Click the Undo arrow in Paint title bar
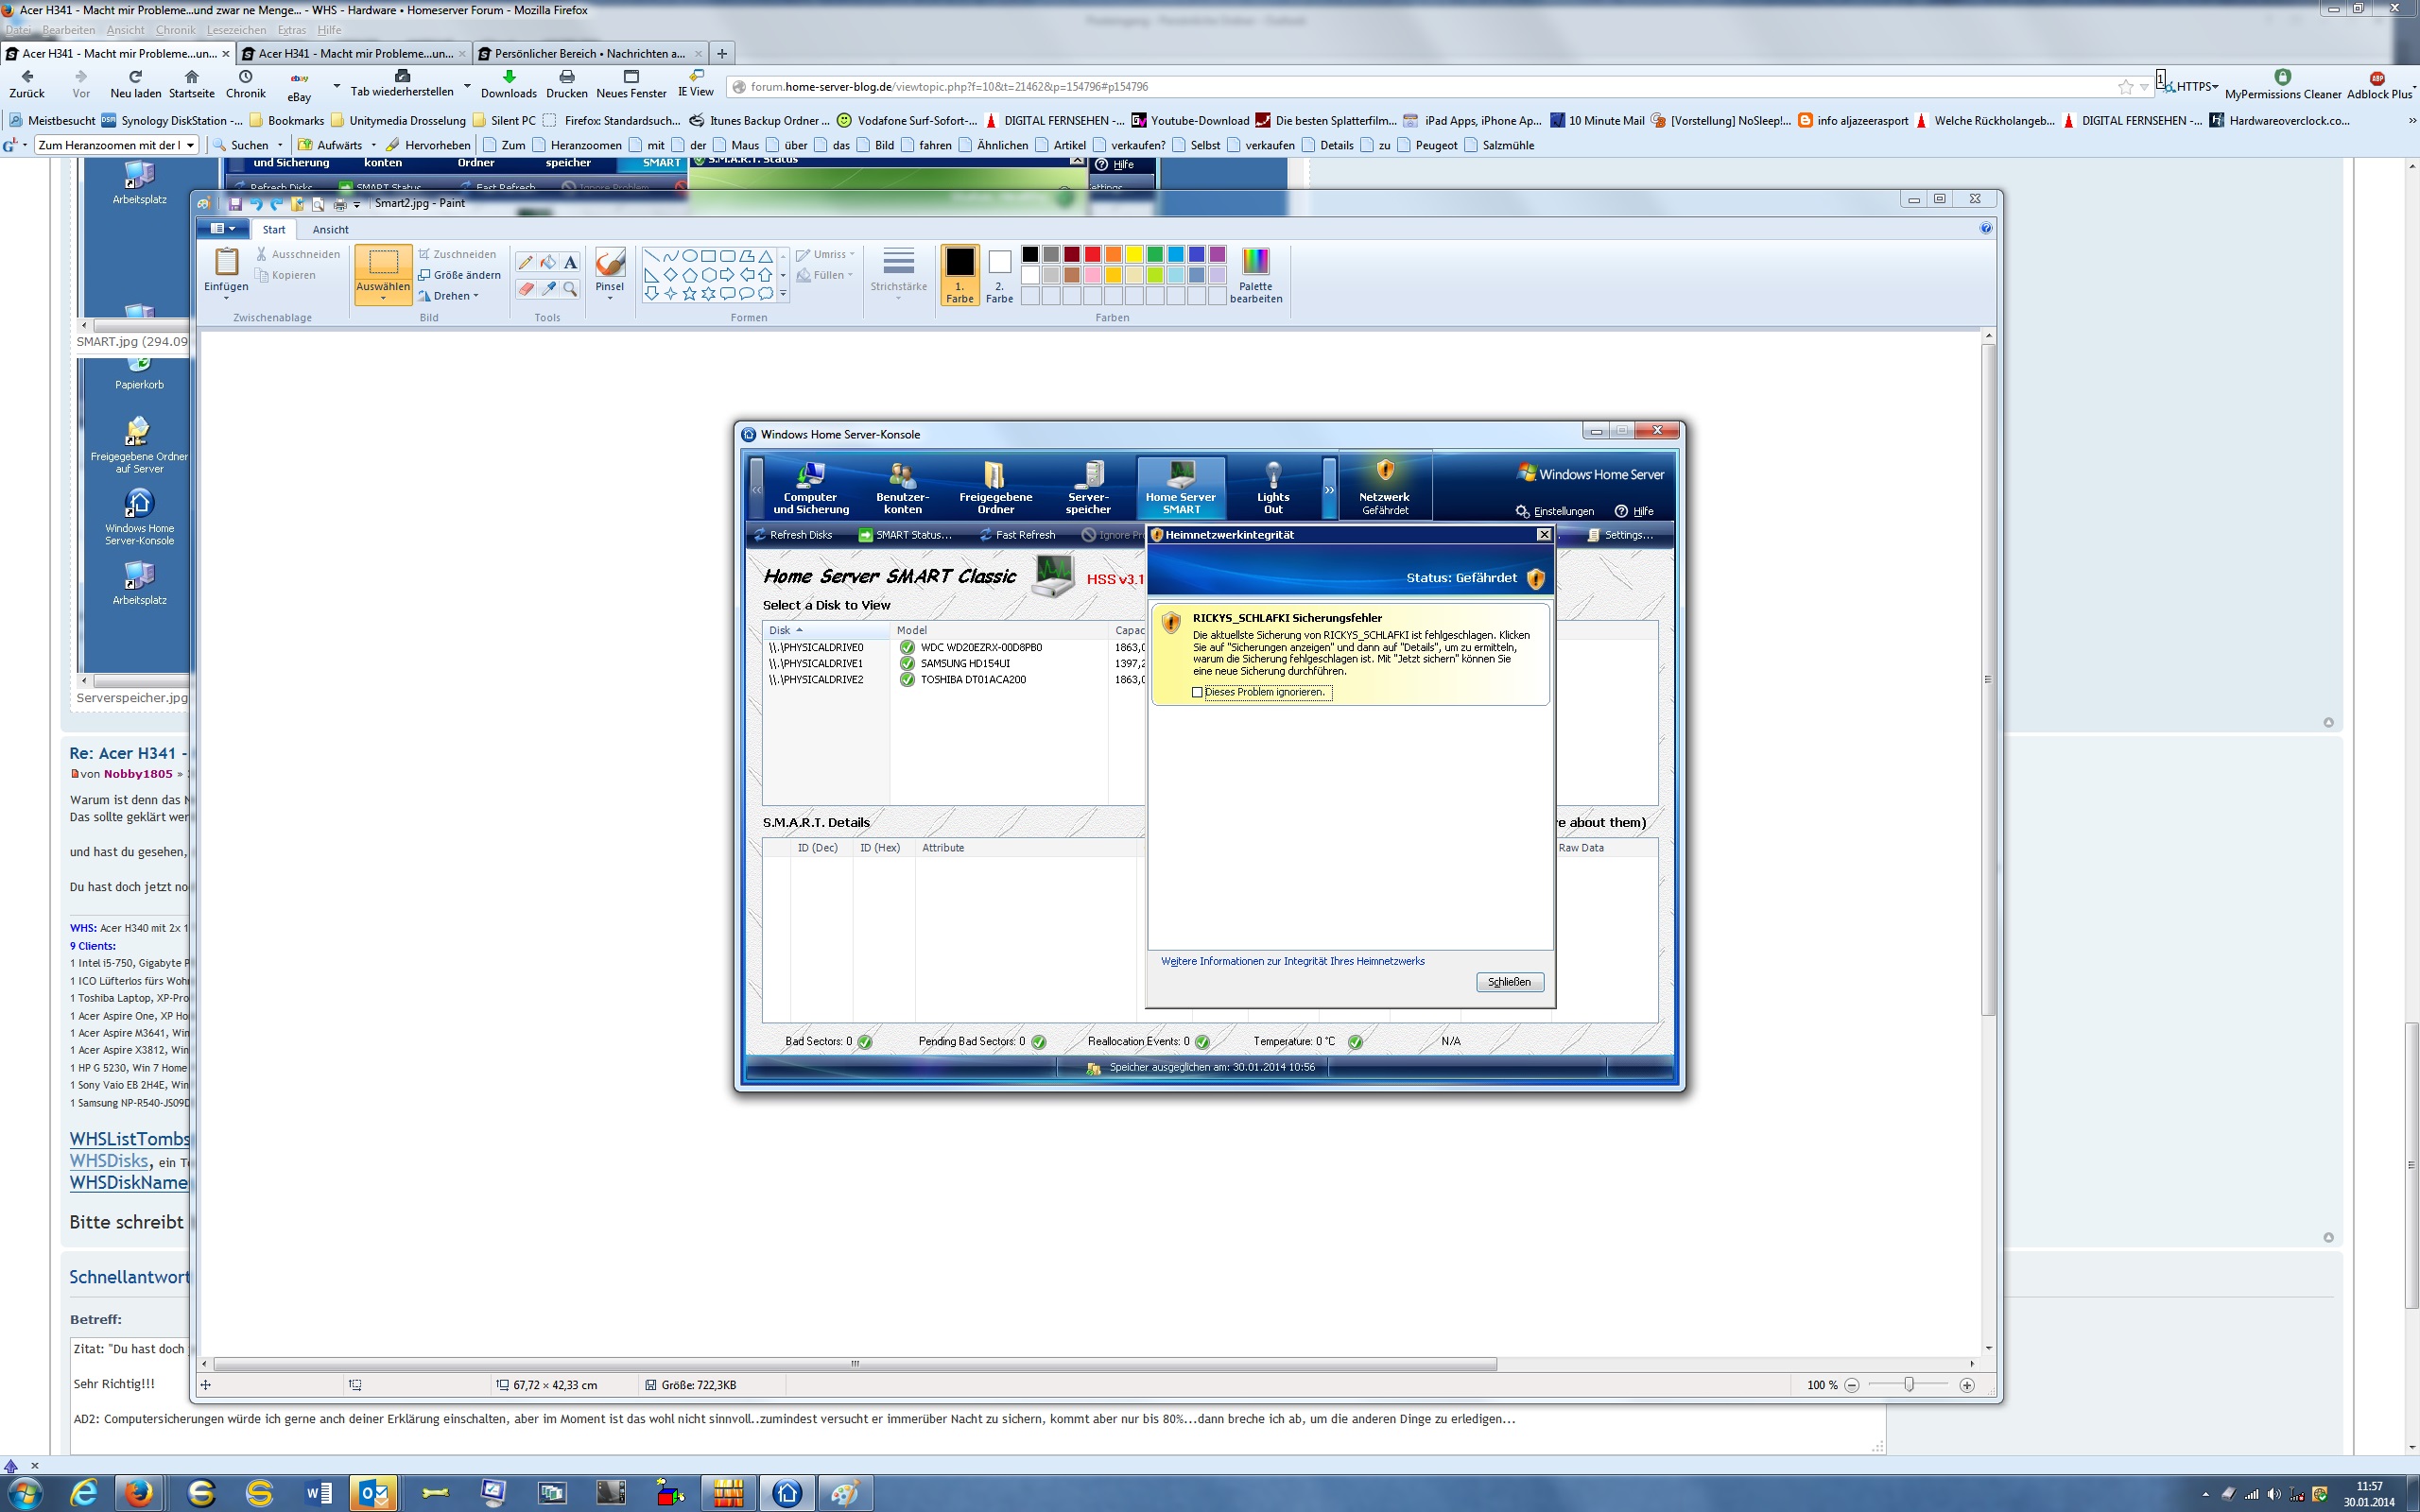The image size is (2420, 1512). tap(256, 204)
